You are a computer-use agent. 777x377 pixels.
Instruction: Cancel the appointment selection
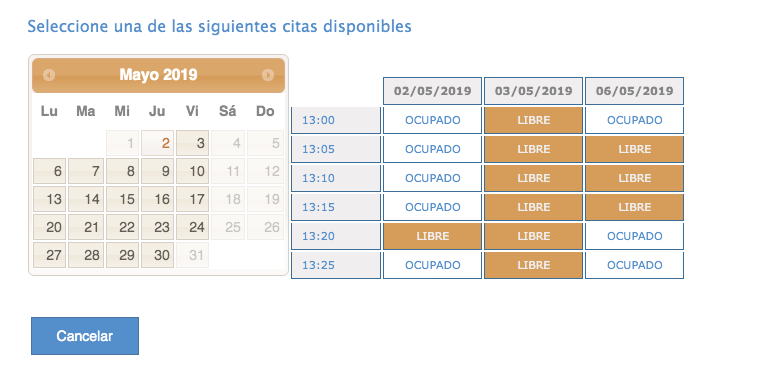85,336
